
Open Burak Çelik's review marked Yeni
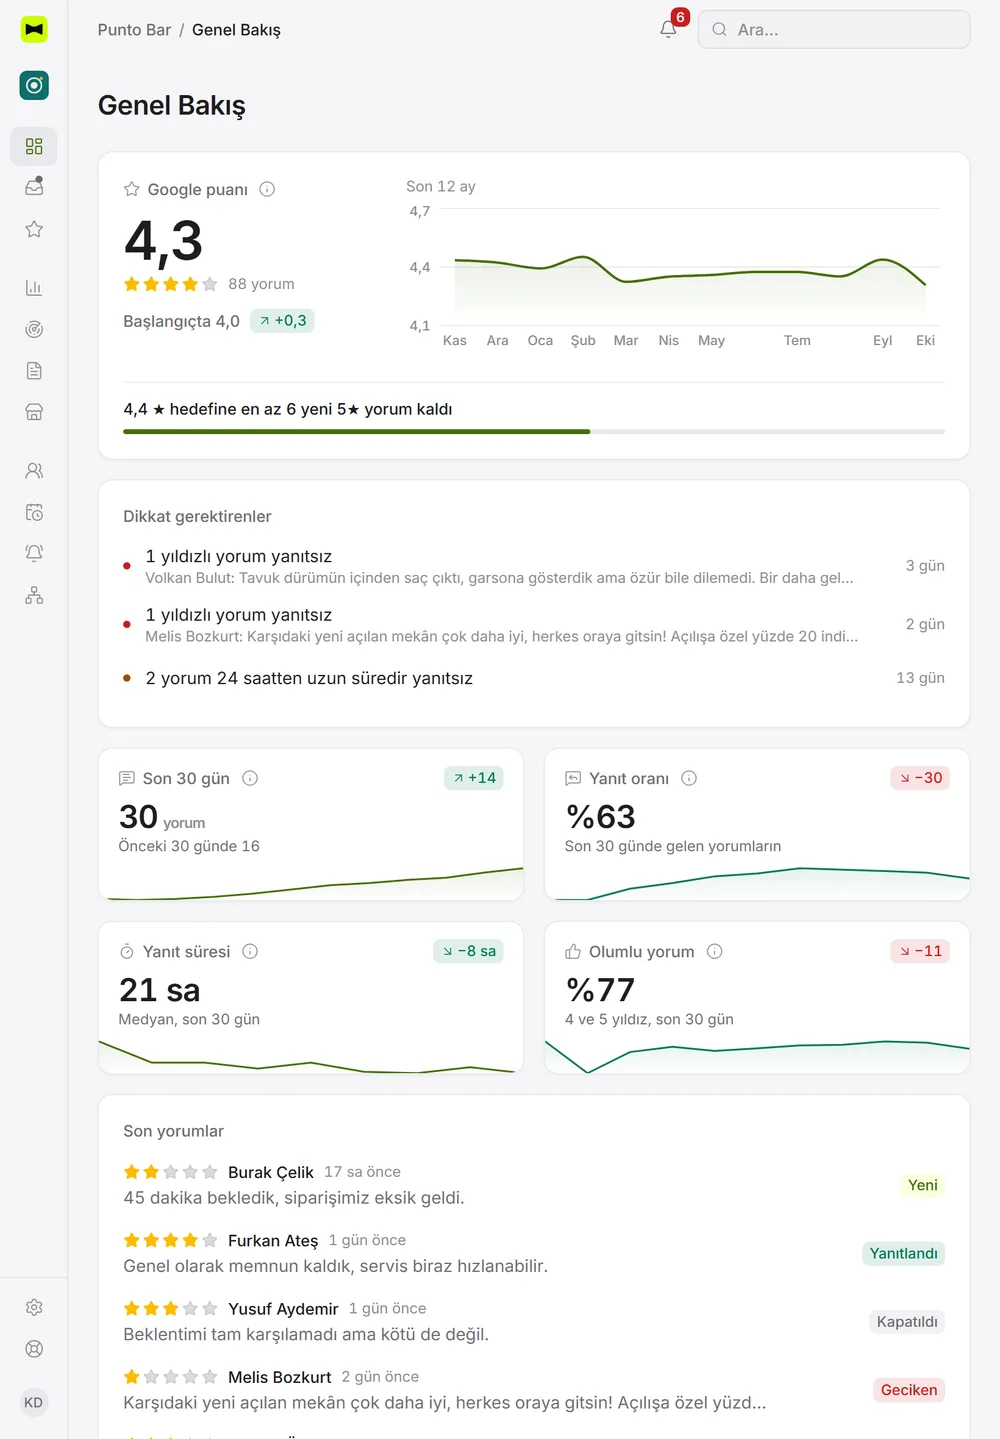pyautogui.click(x=534, y=1185)
